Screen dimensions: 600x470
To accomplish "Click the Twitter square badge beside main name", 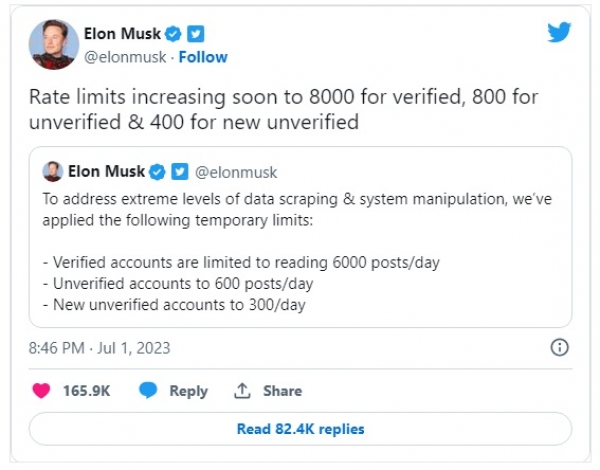I will pyautogui.click(x=196, y=34).
